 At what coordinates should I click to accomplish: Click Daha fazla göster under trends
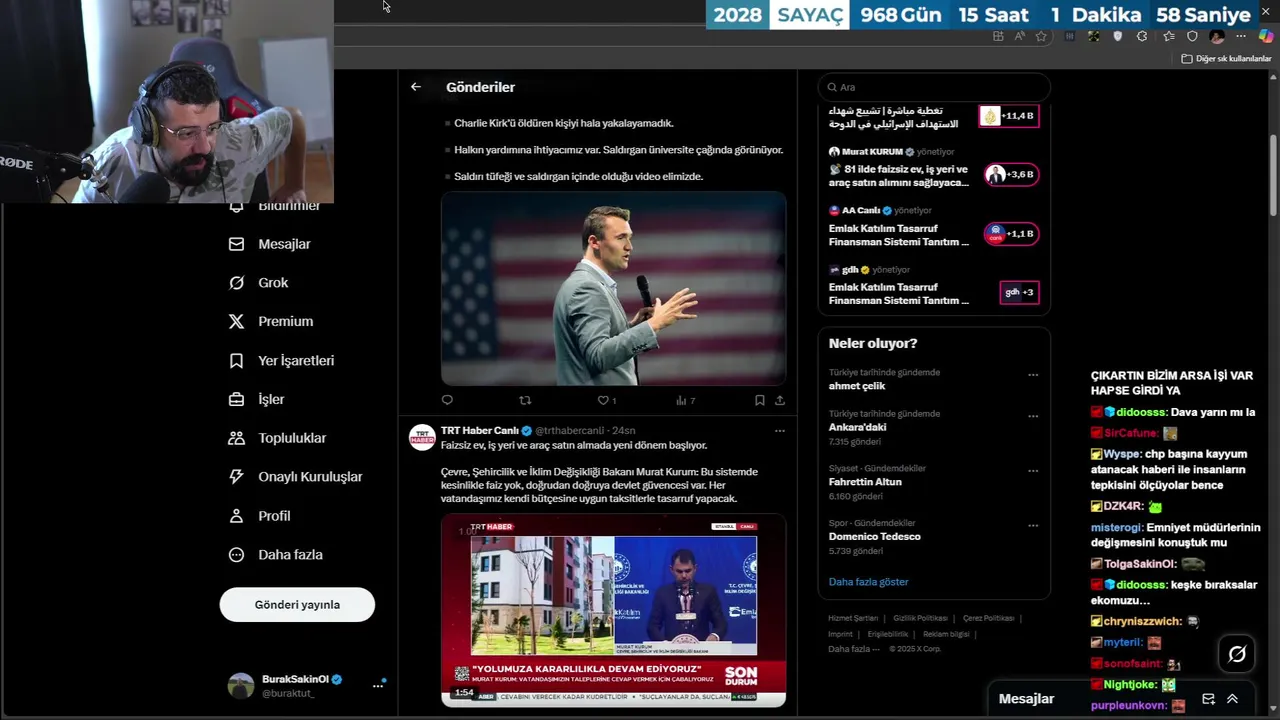point(868,582)
